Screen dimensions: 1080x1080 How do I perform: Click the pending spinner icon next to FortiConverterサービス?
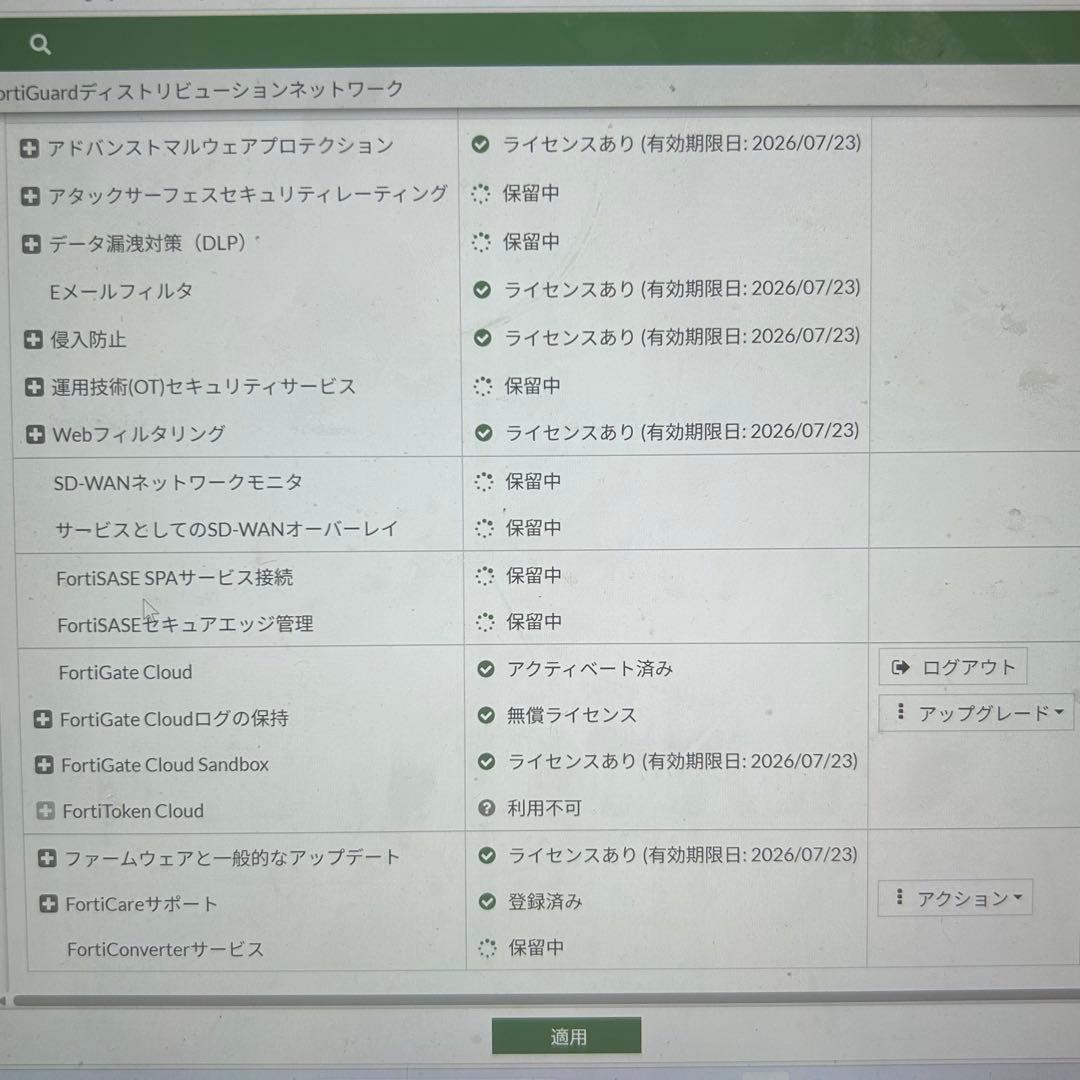click(x=487, y=948)
